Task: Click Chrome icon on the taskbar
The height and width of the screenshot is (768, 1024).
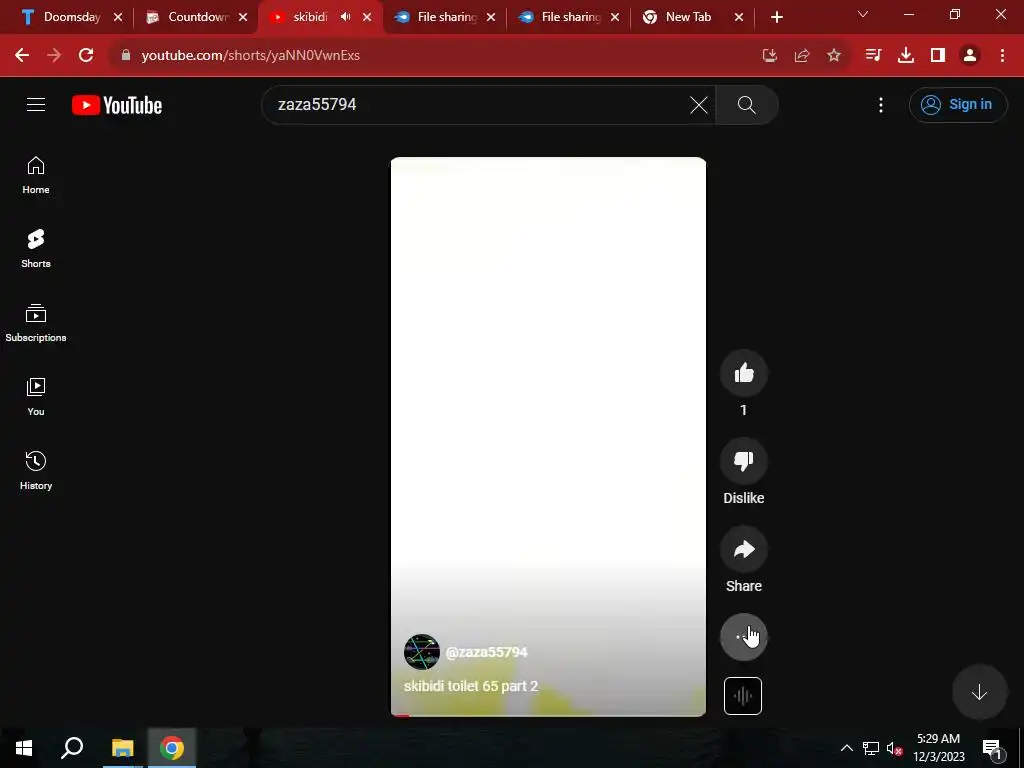Action: tap(172, 748)
